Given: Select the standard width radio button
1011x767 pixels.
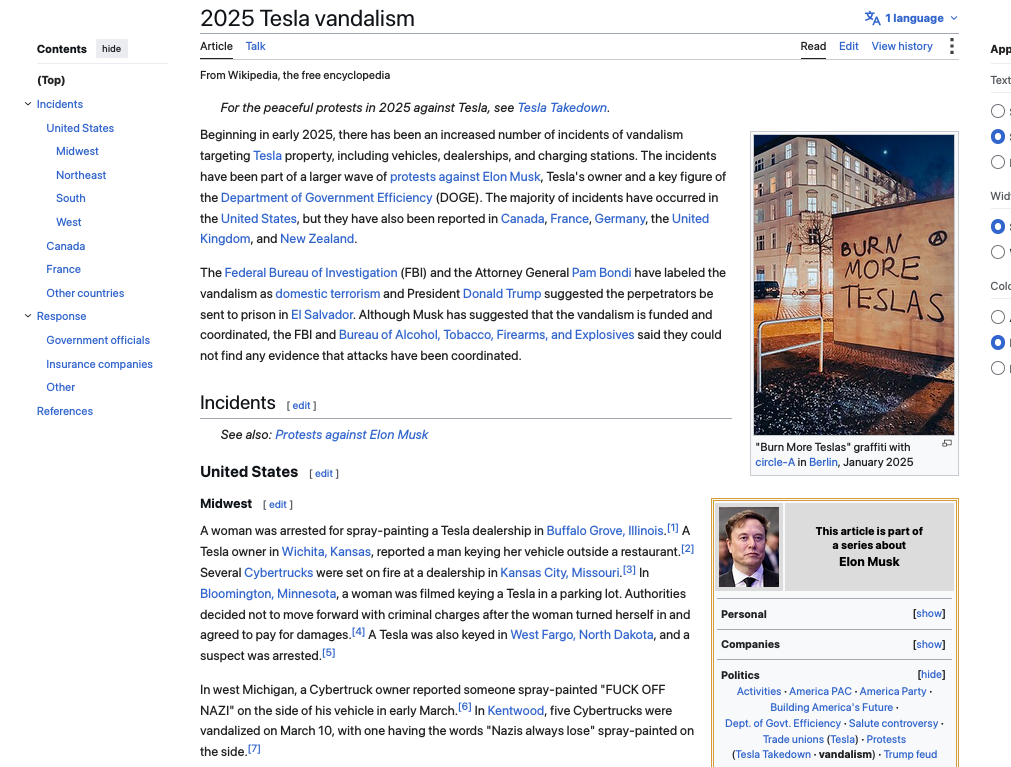Looking at the screenshot, I should 997,226.
